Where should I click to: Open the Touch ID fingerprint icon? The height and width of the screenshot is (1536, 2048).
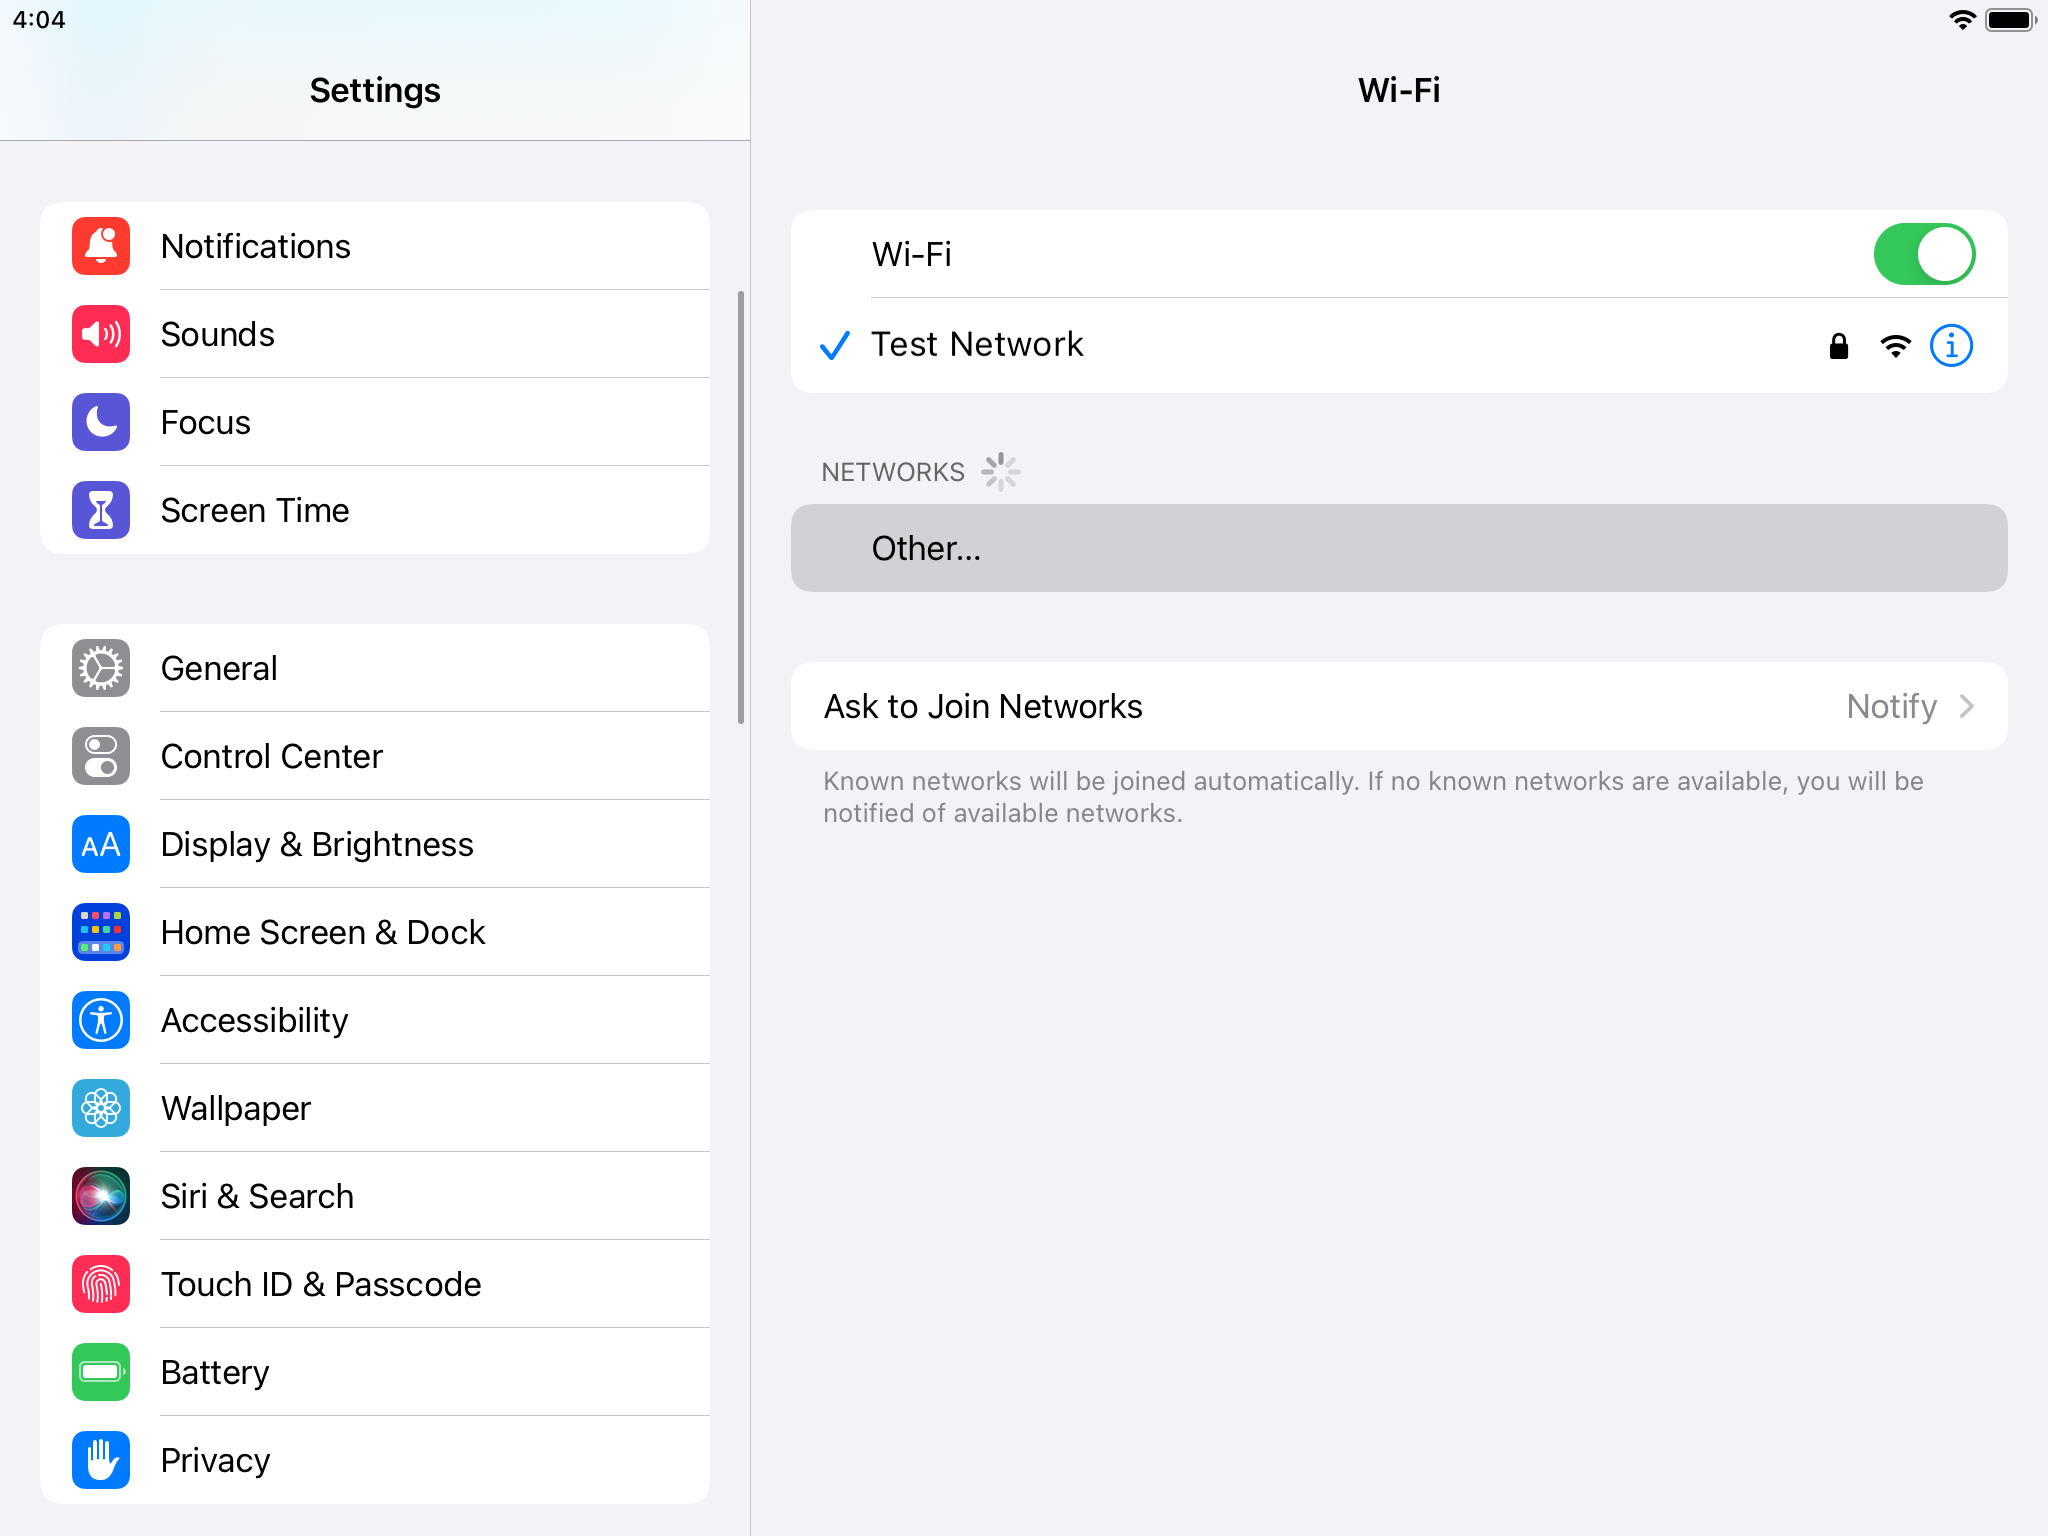tap(101, 1284)
